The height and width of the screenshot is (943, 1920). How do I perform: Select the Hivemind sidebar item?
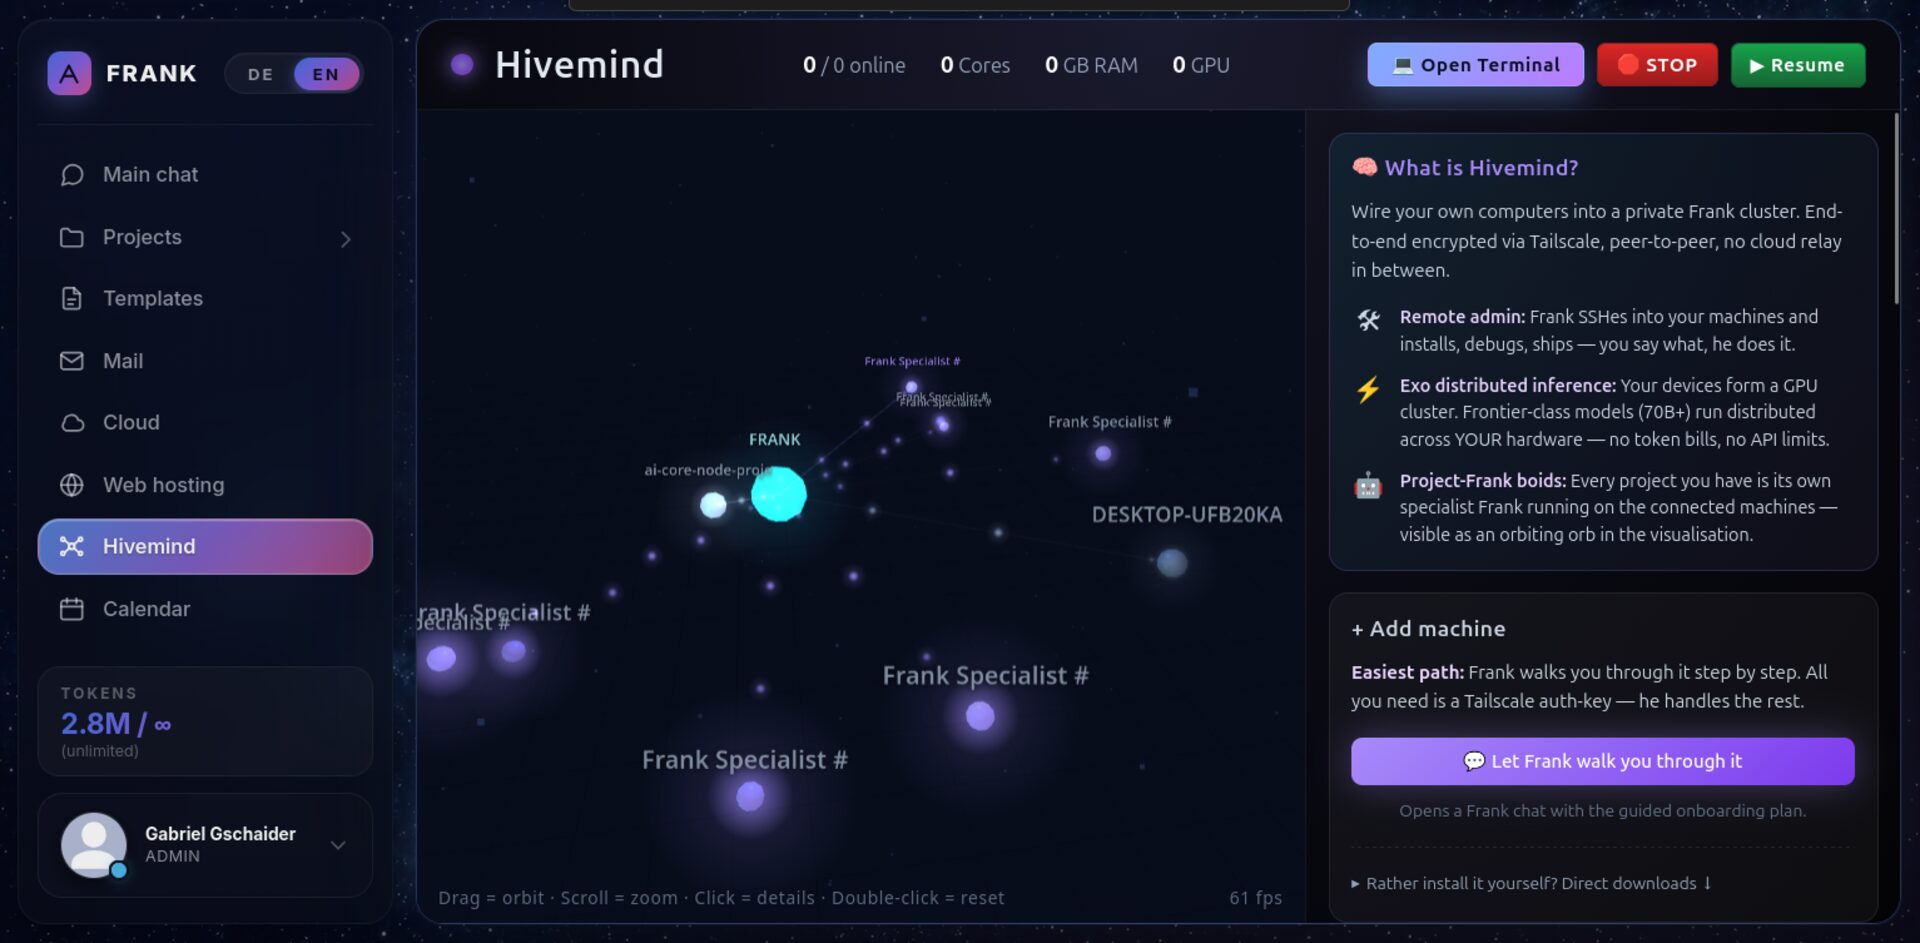205,546
